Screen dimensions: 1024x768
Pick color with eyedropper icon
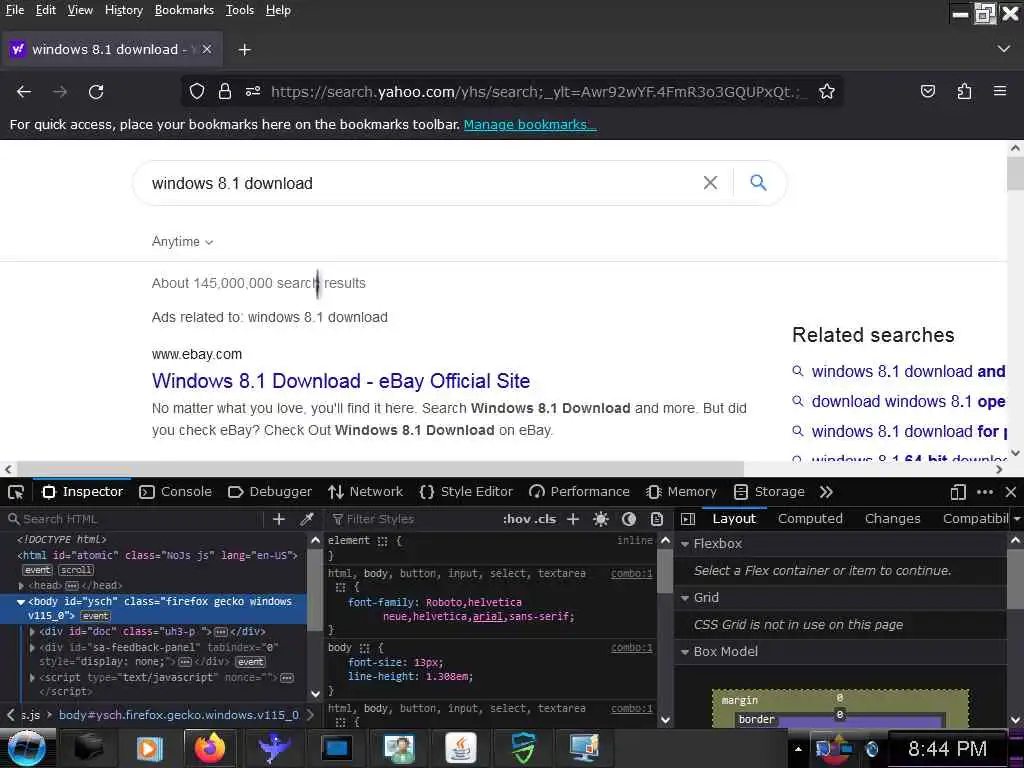tap(306, 519)
